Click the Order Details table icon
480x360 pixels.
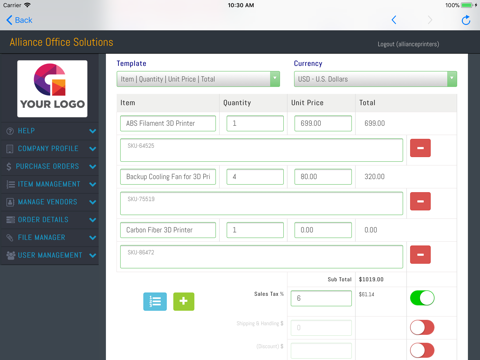[11, 220]
